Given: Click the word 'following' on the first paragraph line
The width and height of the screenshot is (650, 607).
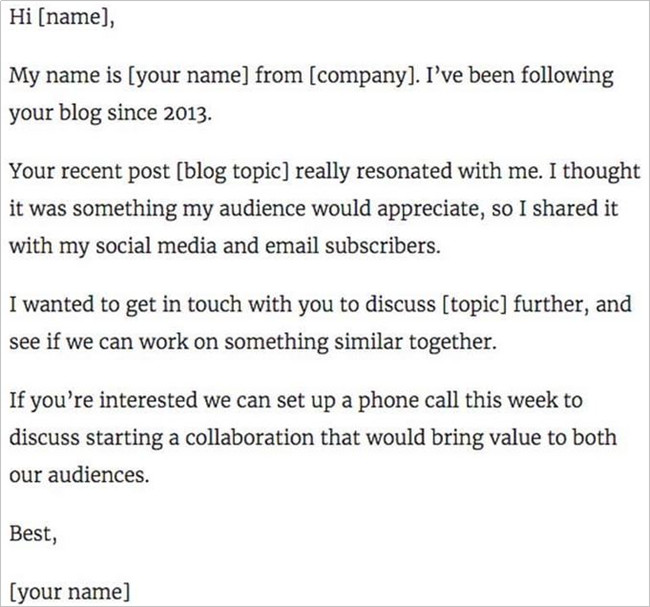Looking at the screenshot, I should (567, 75).
